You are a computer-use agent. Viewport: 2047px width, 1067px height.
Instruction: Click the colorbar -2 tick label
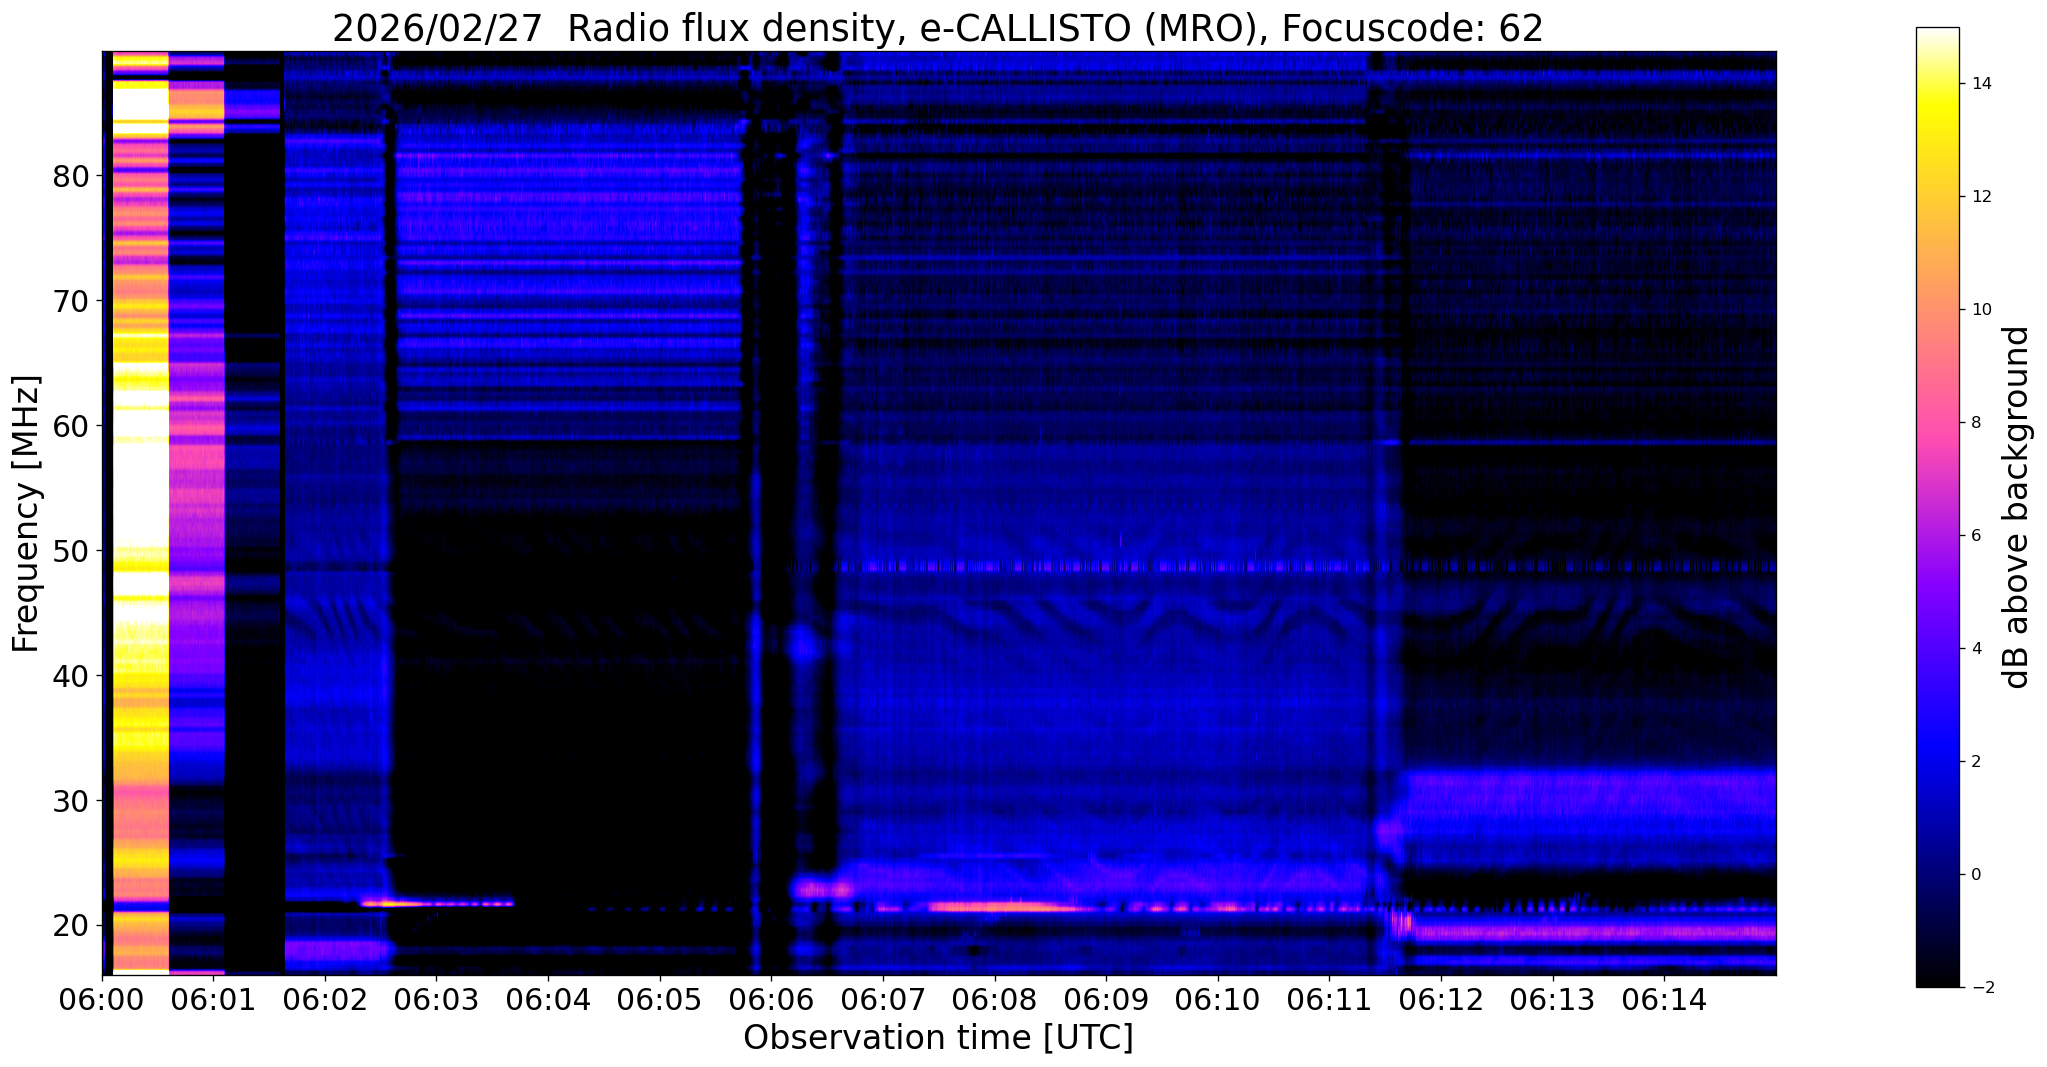1981,988
